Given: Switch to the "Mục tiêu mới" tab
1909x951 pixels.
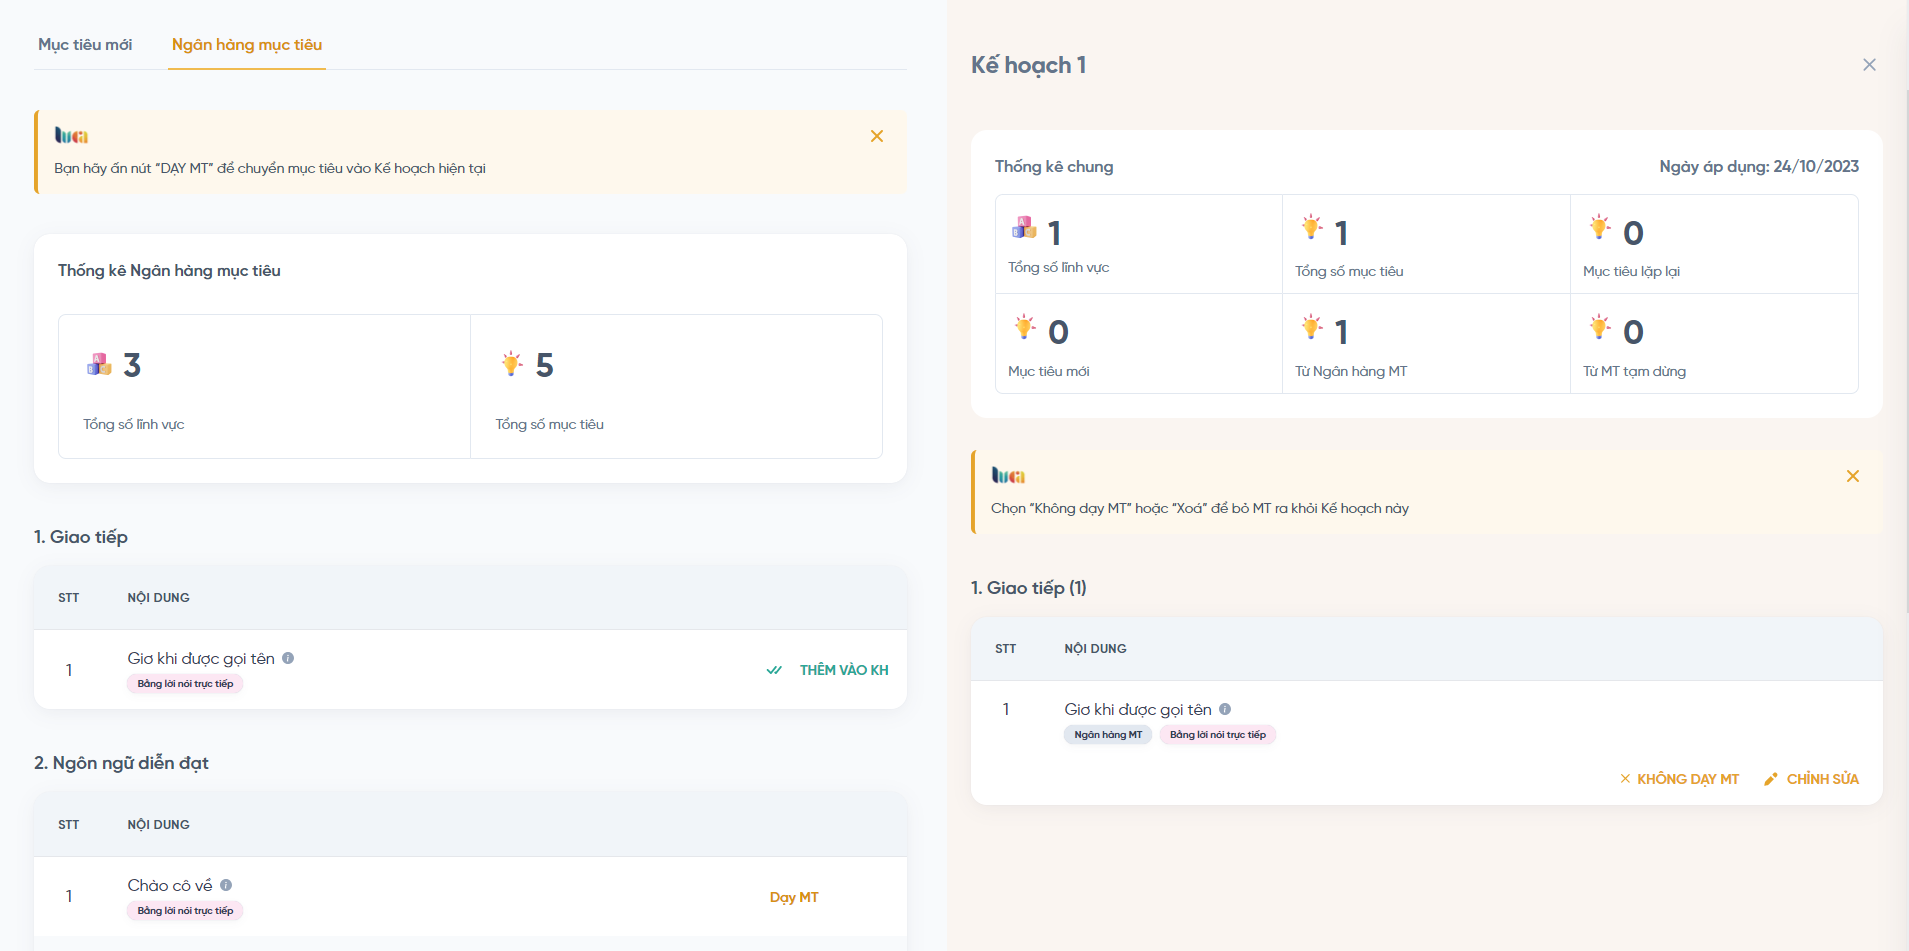Looking at the screenshot, I should (x=85, y=45).
